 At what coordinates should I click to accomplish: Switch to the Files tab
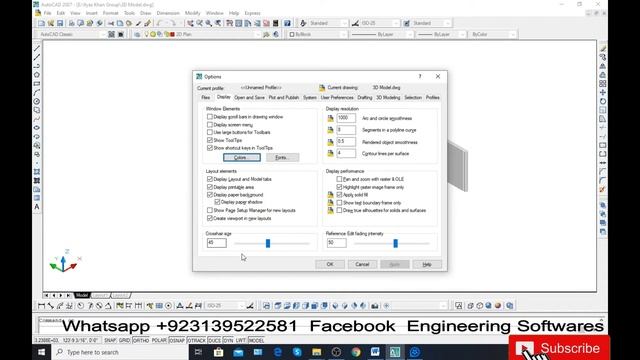tap(206, 98)
